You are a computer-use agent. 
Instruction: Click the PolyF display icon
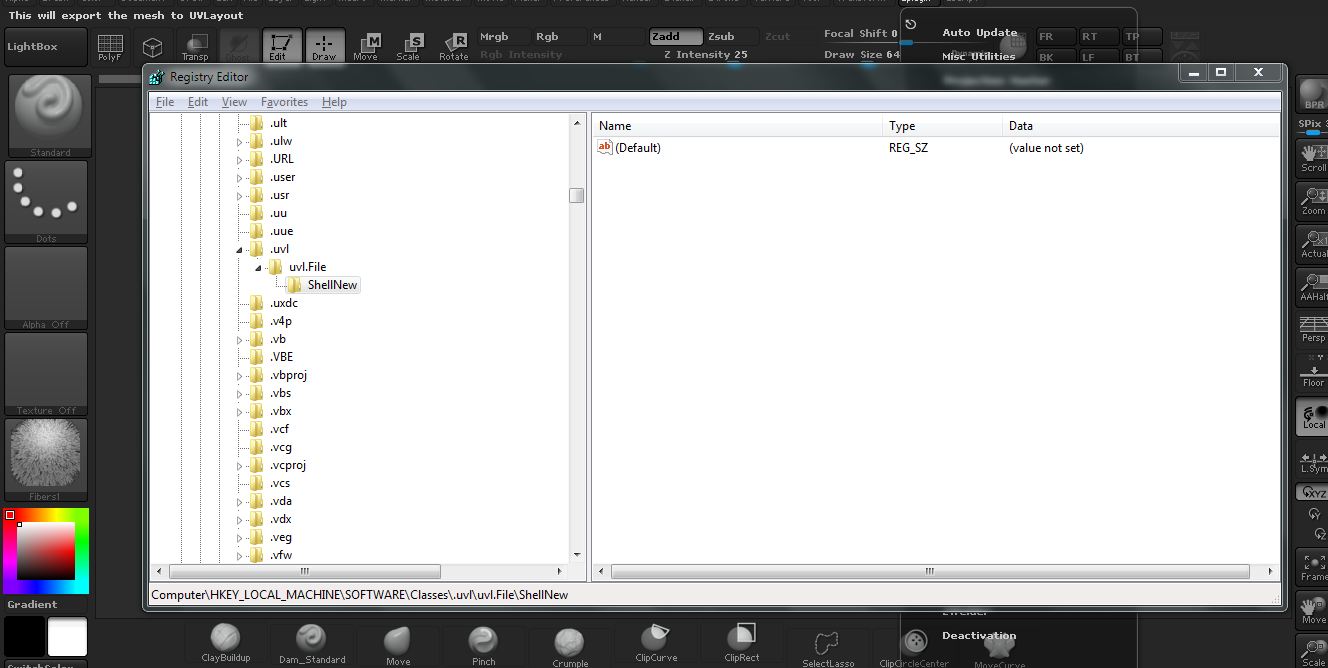tap(110, 46)
